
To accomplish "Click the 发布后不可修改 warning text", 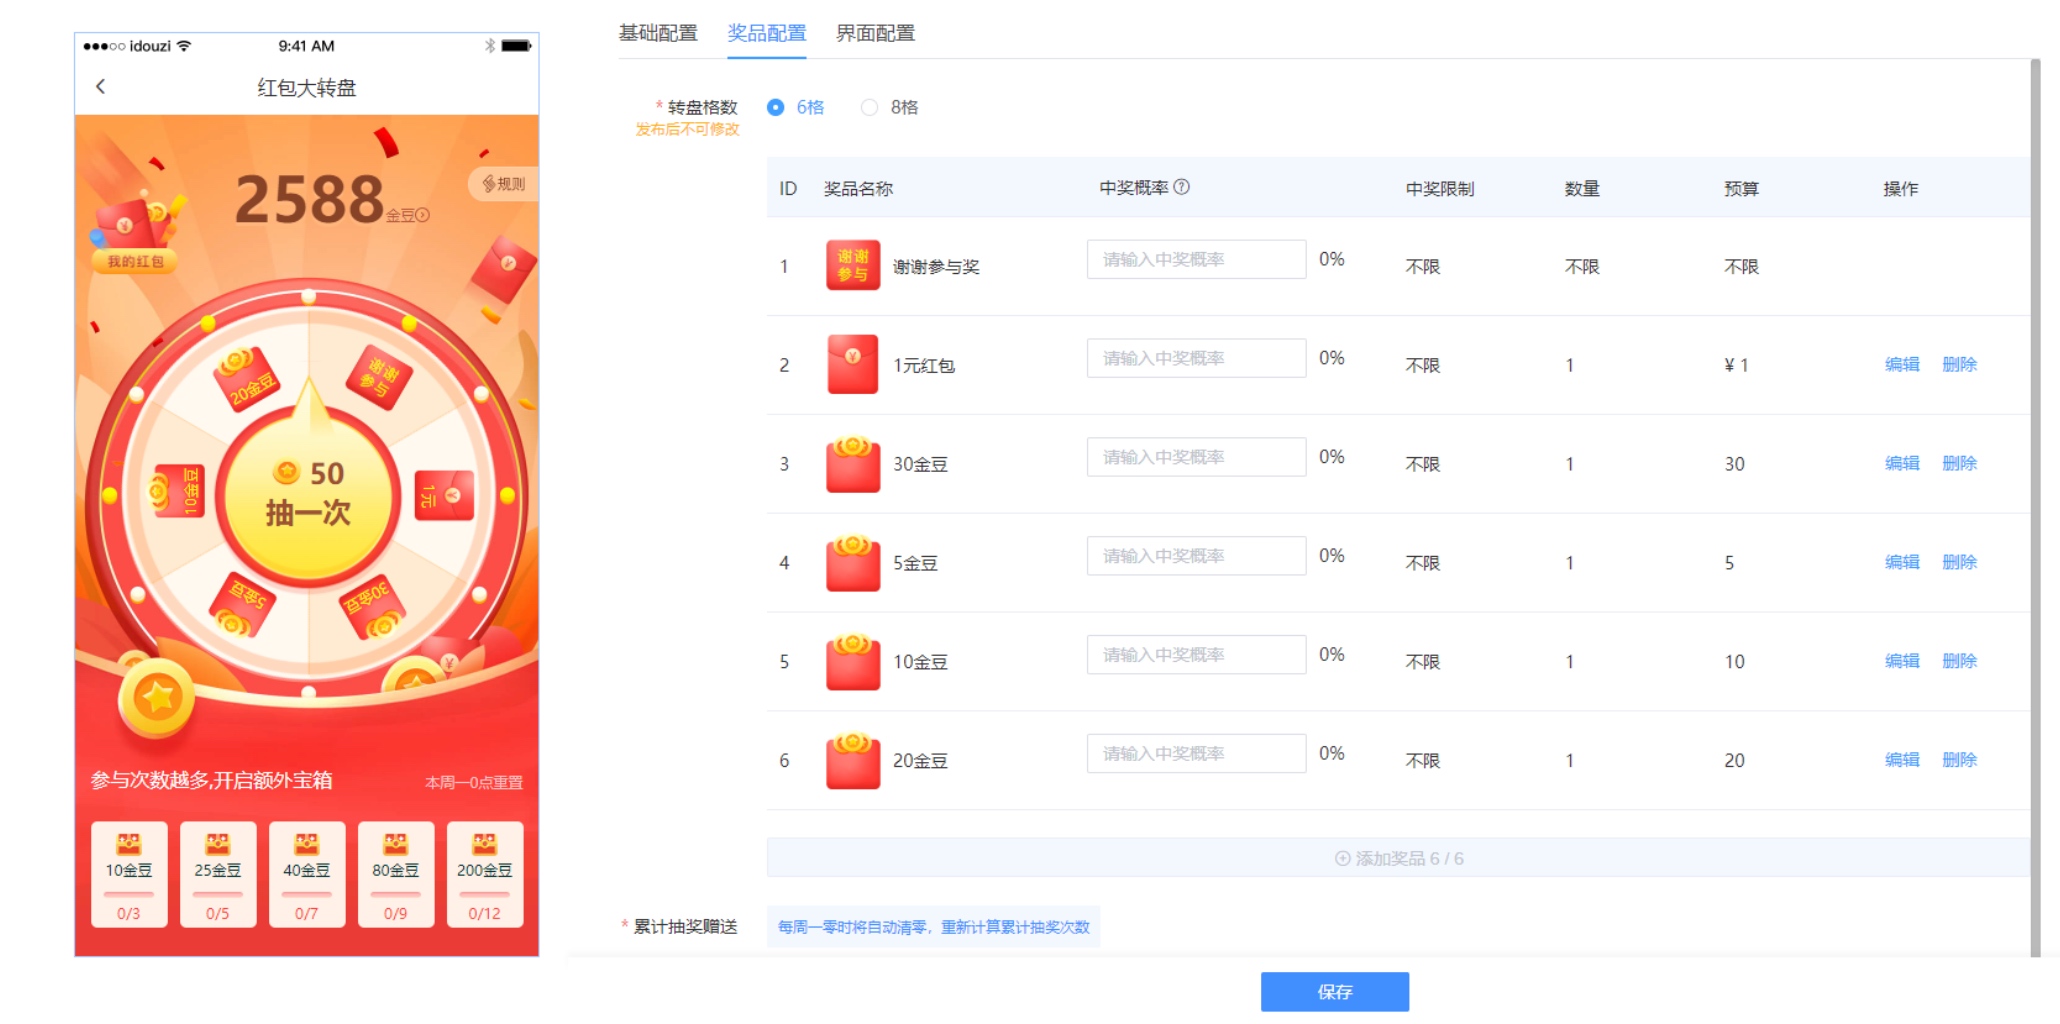I will [688, 129].
